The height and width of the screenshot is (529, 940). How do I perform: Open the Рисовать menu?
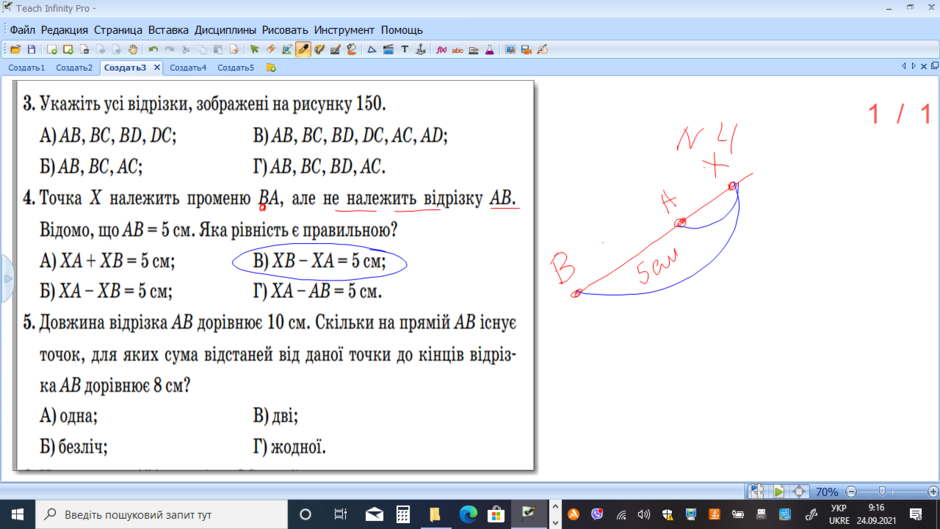[x=285, y=30]
